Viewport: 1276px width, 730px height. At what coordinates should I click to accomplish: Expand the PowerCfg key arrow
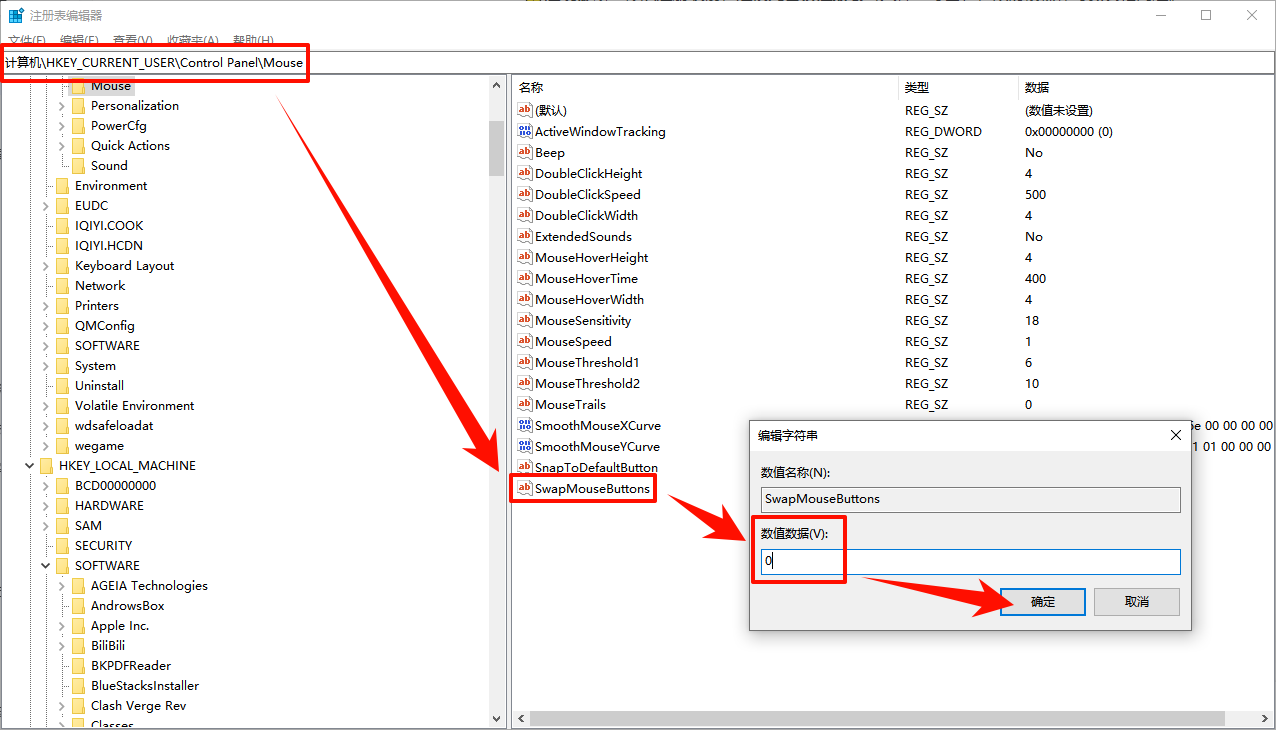[62, 126]
